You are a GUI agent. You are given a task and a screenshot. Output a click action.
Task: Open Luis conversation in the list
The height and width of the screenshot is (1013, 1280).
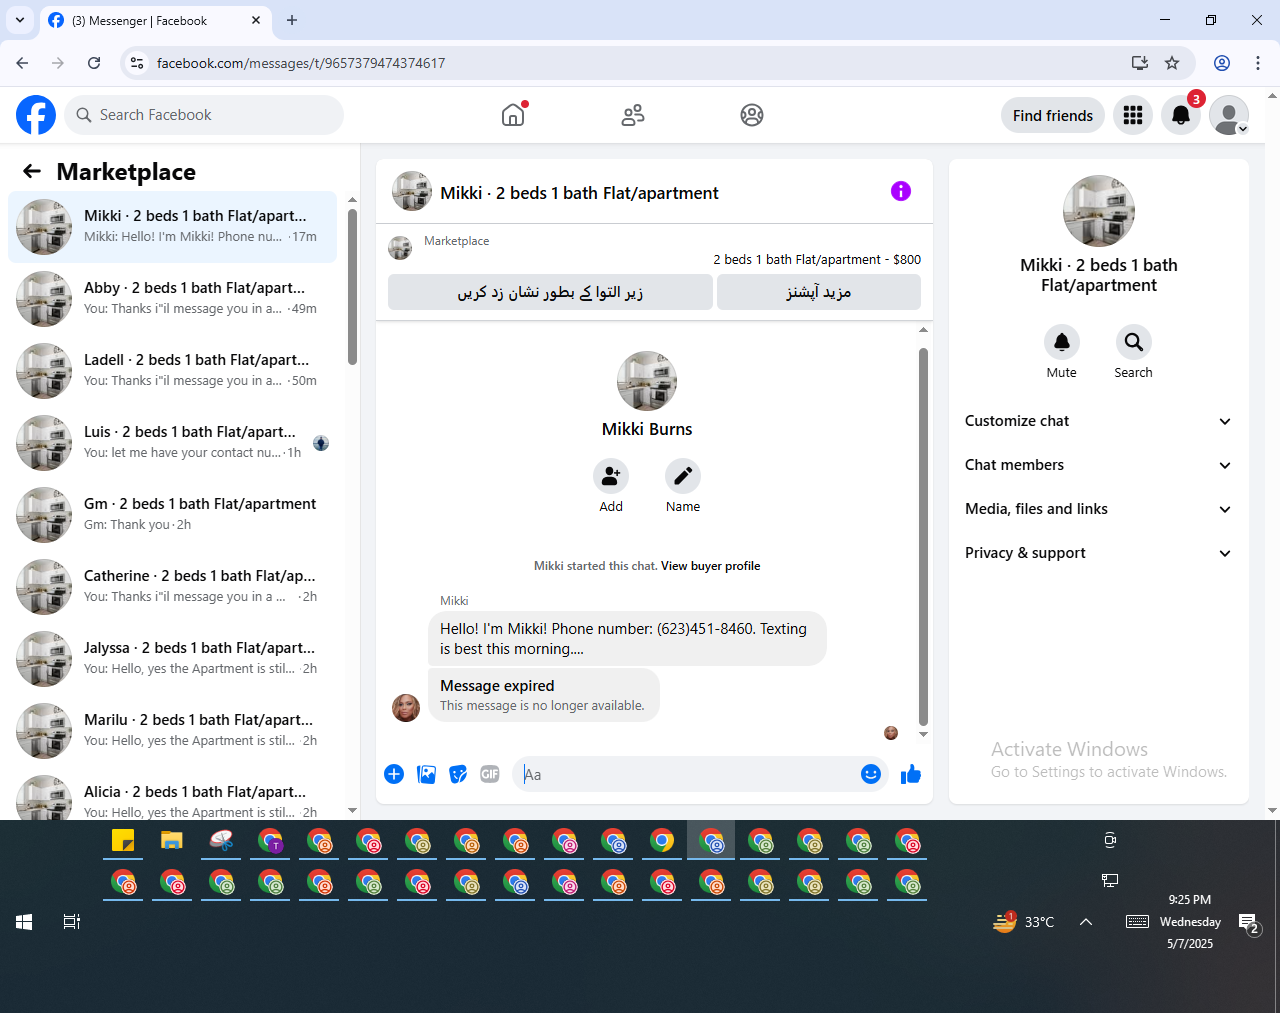tap(173, 443)
